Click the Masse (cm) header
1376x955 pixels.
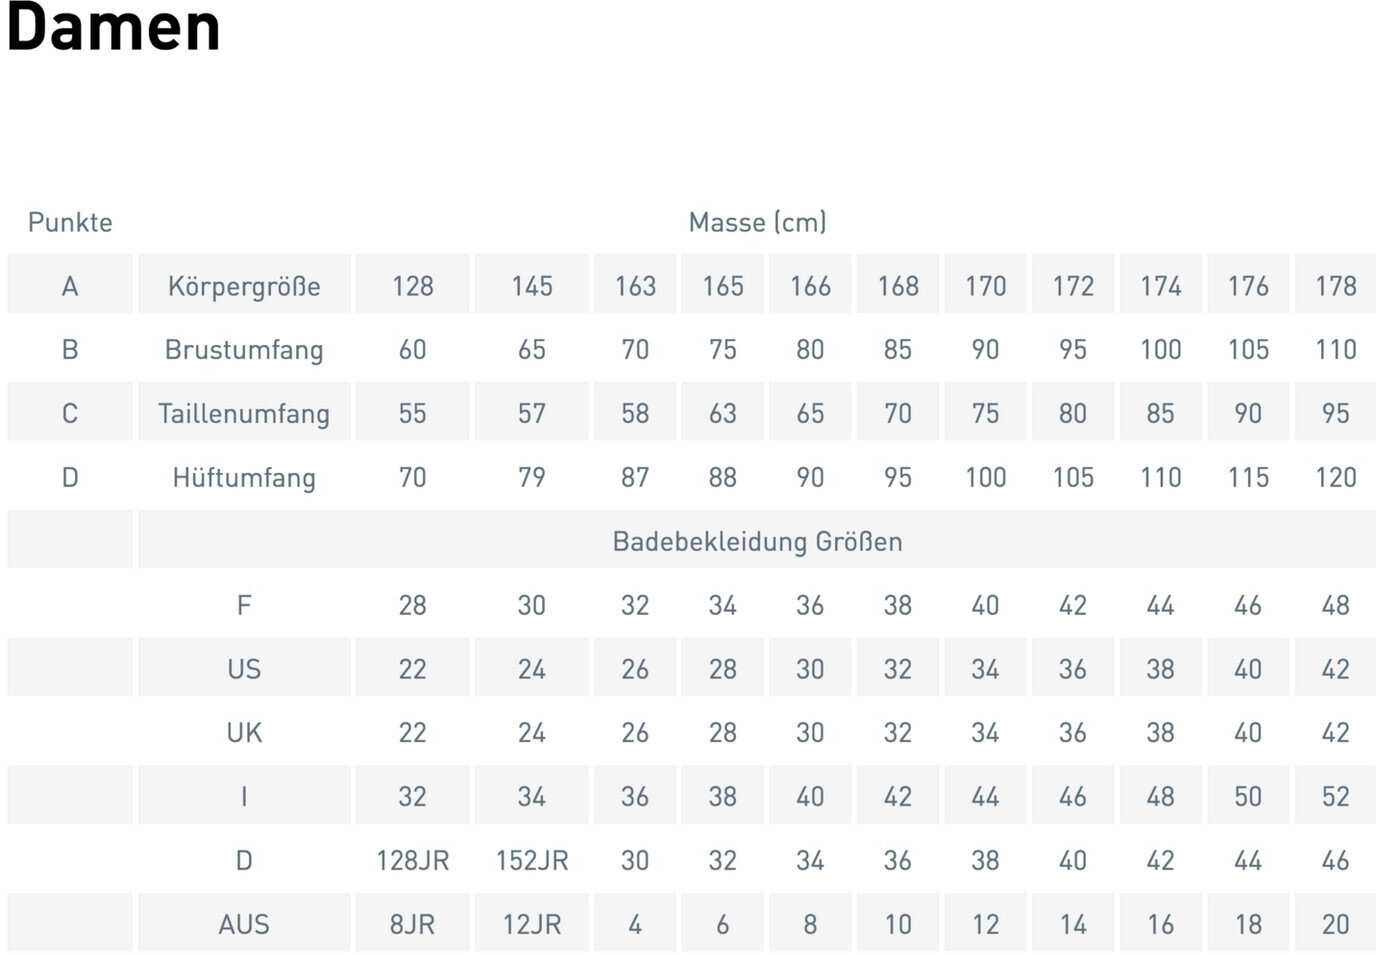point(757,222)
